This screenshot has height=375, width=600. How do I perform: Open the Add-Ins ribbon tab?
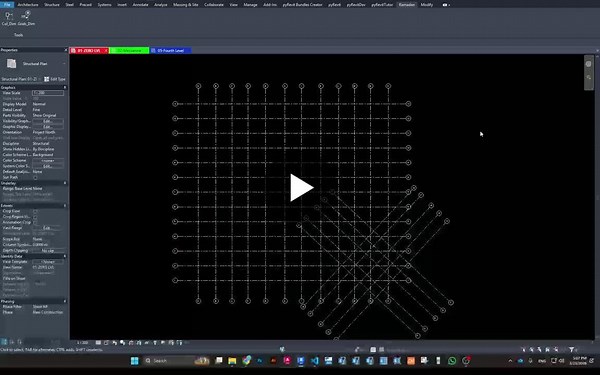(x=270, y=5)
